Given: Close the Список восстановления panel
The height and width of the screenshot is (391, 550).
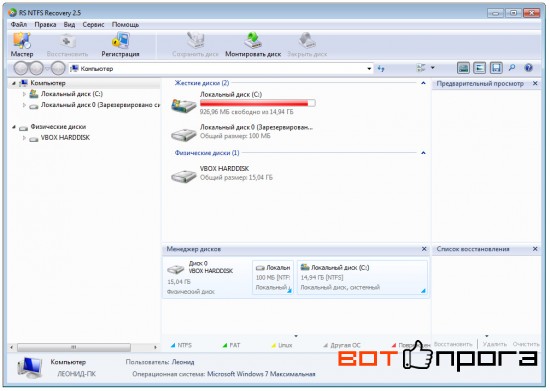Looking at the screenshot, I should pos(535,249).
